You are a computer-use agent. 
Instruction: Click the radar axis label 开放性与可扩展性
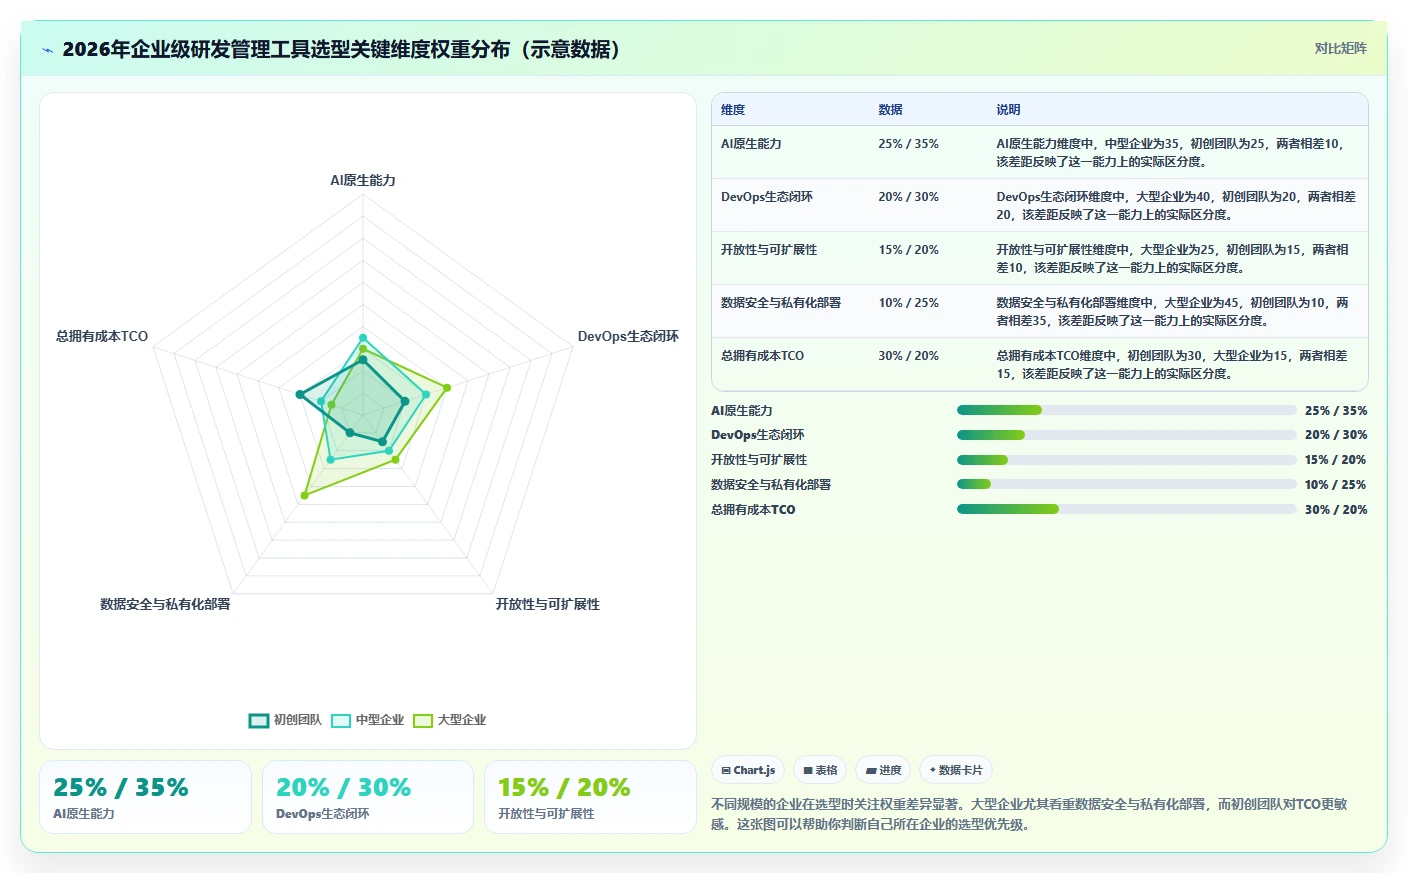pyautogui.click(x=548, y=604)
